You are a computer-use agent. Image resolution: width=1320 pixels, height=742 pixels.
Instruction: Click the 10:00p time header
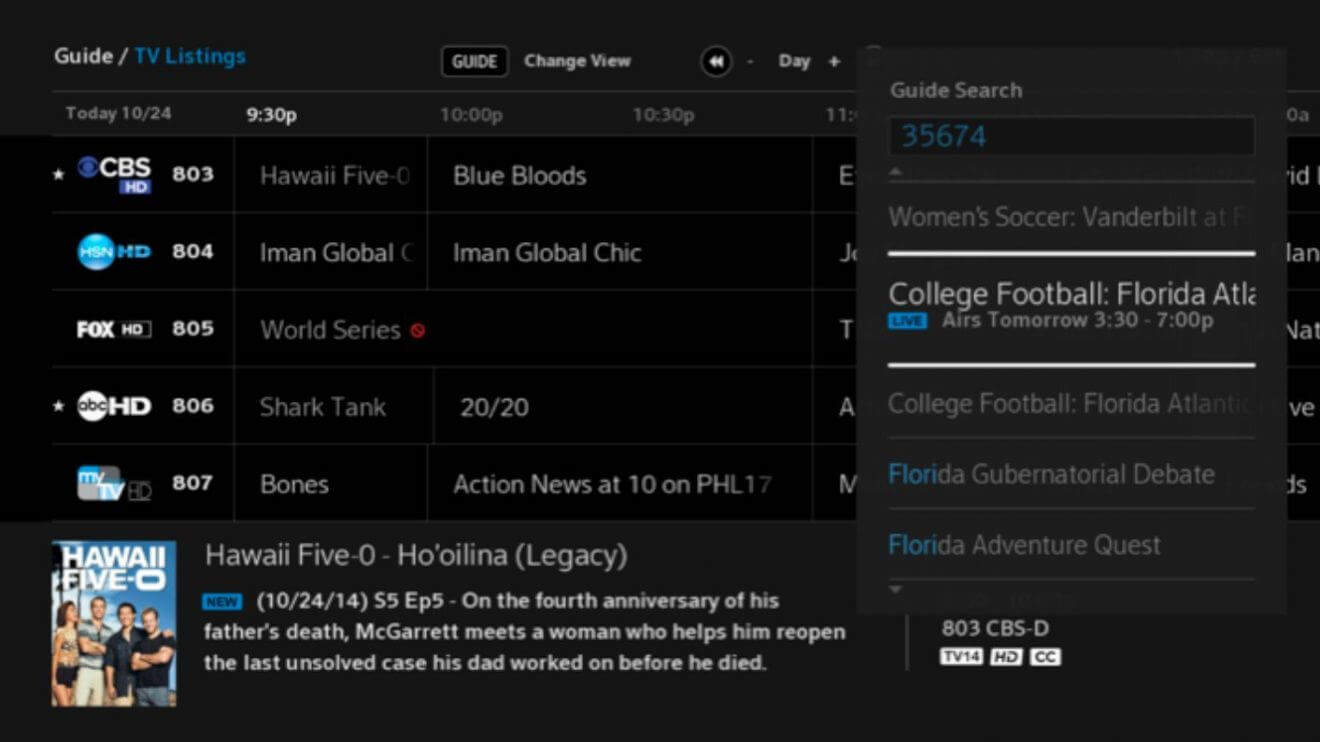(471, 115)
